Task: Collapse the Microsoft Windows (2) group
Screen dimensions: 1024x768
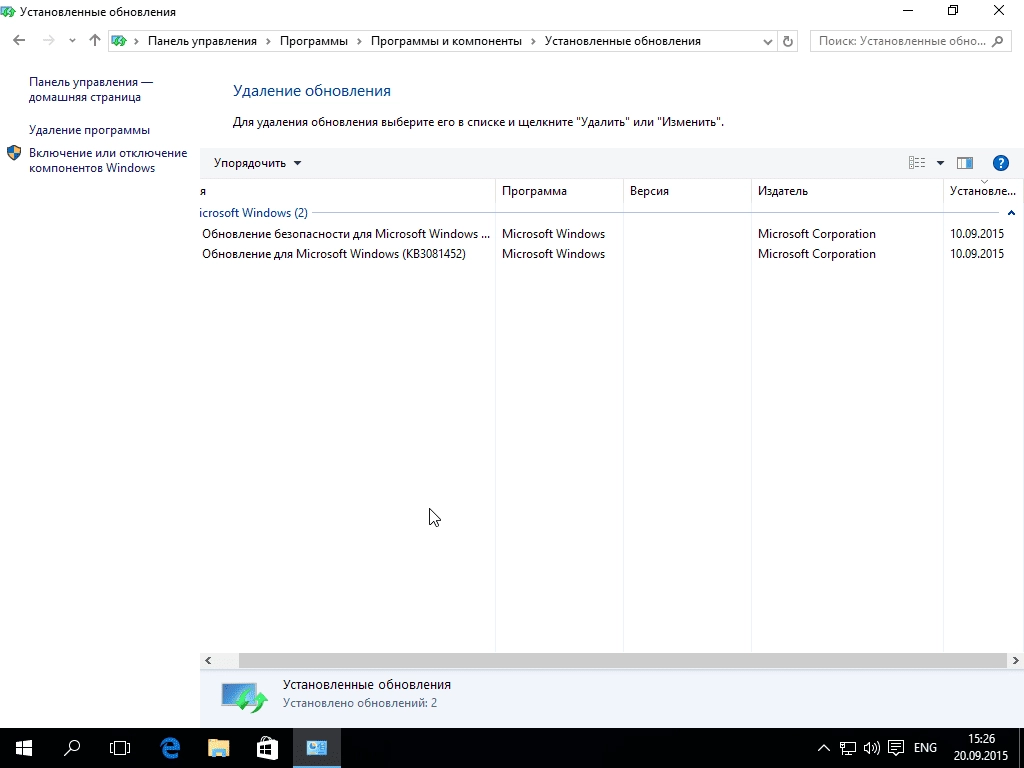Action: pyautogui.click(x=1011, y=213)
